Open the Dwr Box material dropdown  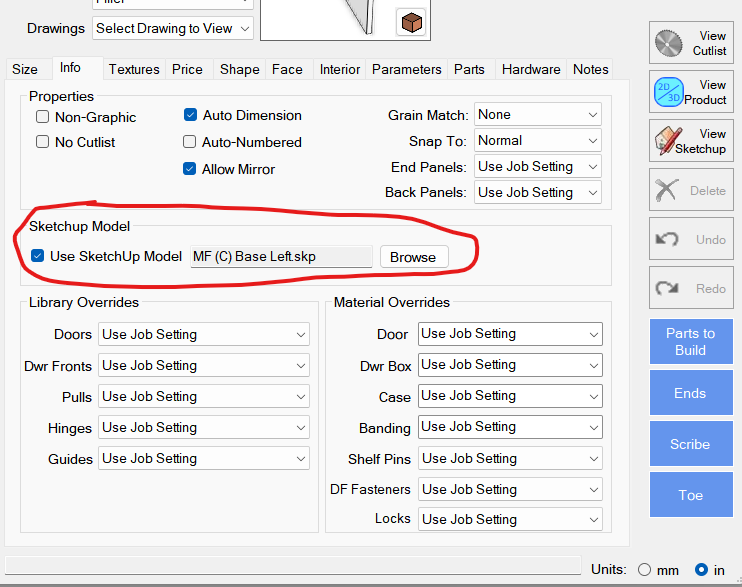tap(510, 365)
